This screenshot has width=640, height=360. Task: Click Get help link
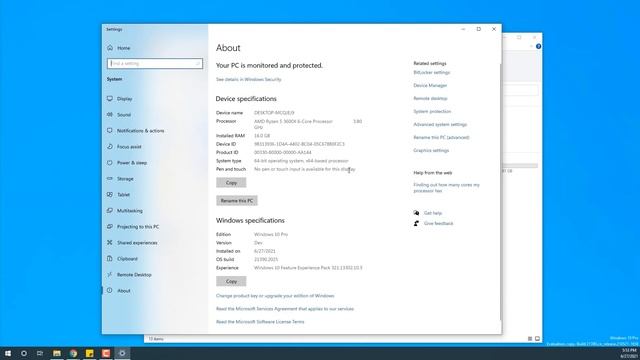433,213
